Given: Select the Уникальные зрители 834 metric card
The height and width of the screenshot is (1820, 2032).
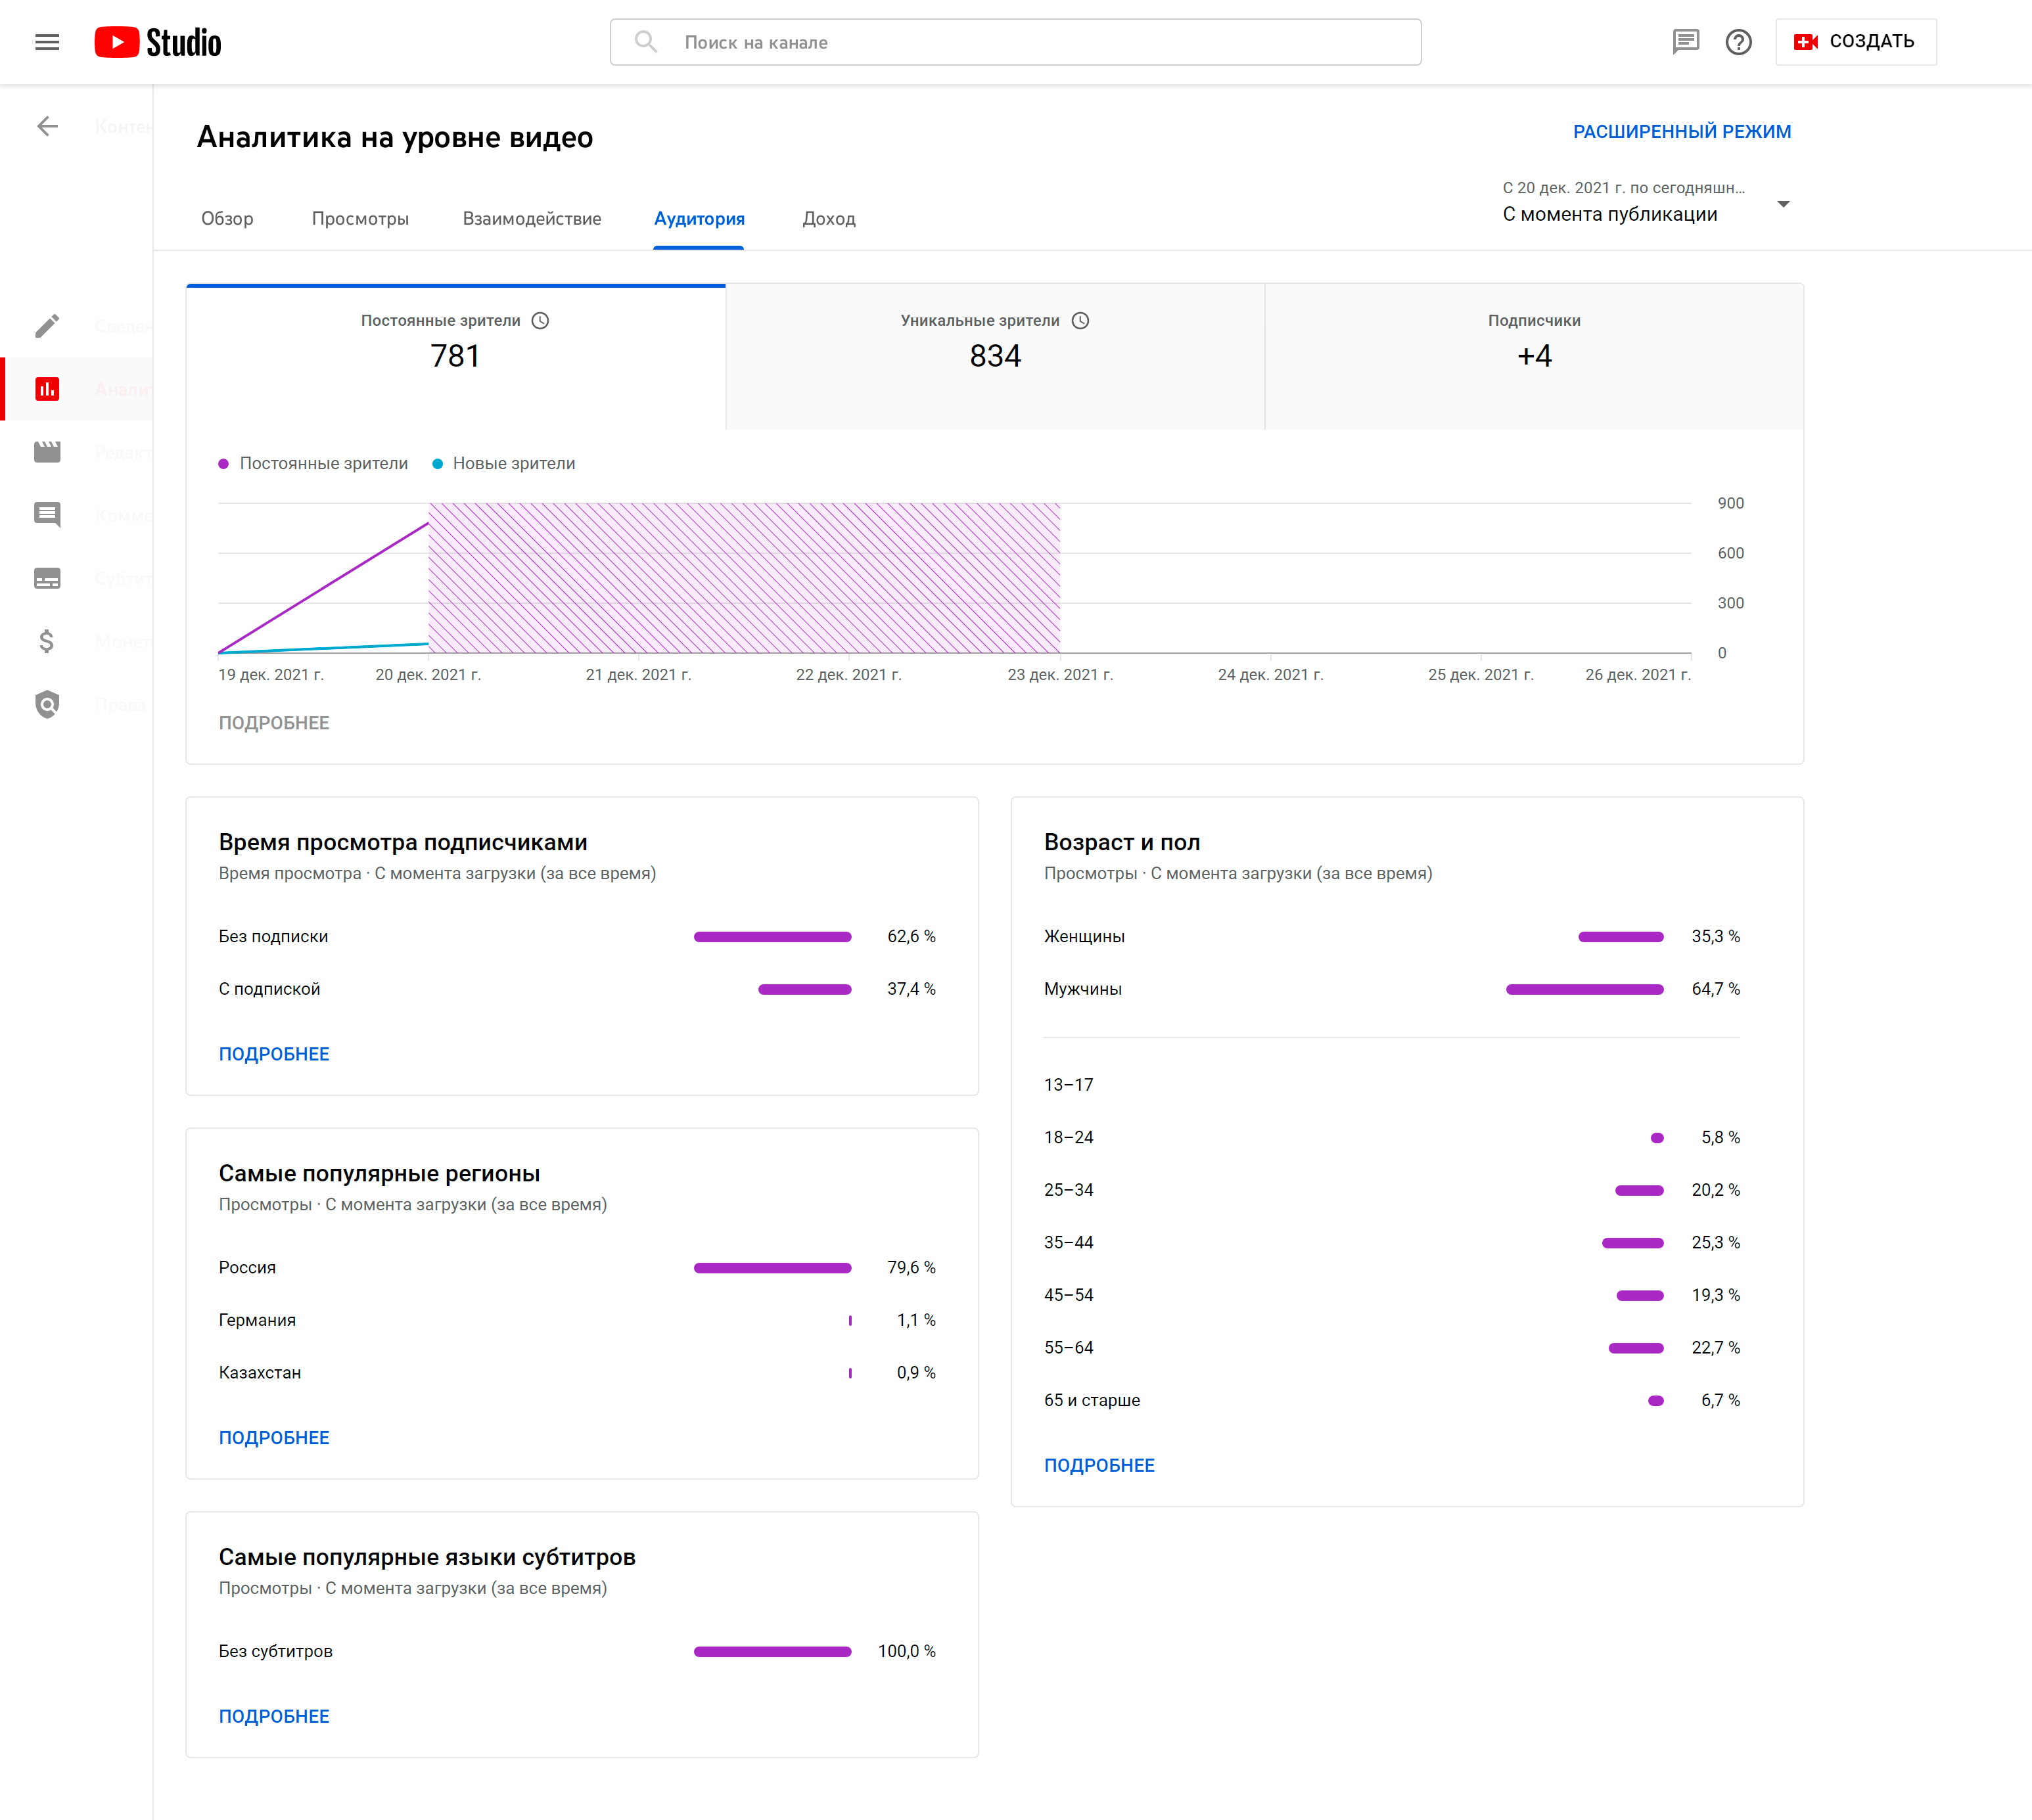Looking at the screenshot, I should click(x=995, y=357).
